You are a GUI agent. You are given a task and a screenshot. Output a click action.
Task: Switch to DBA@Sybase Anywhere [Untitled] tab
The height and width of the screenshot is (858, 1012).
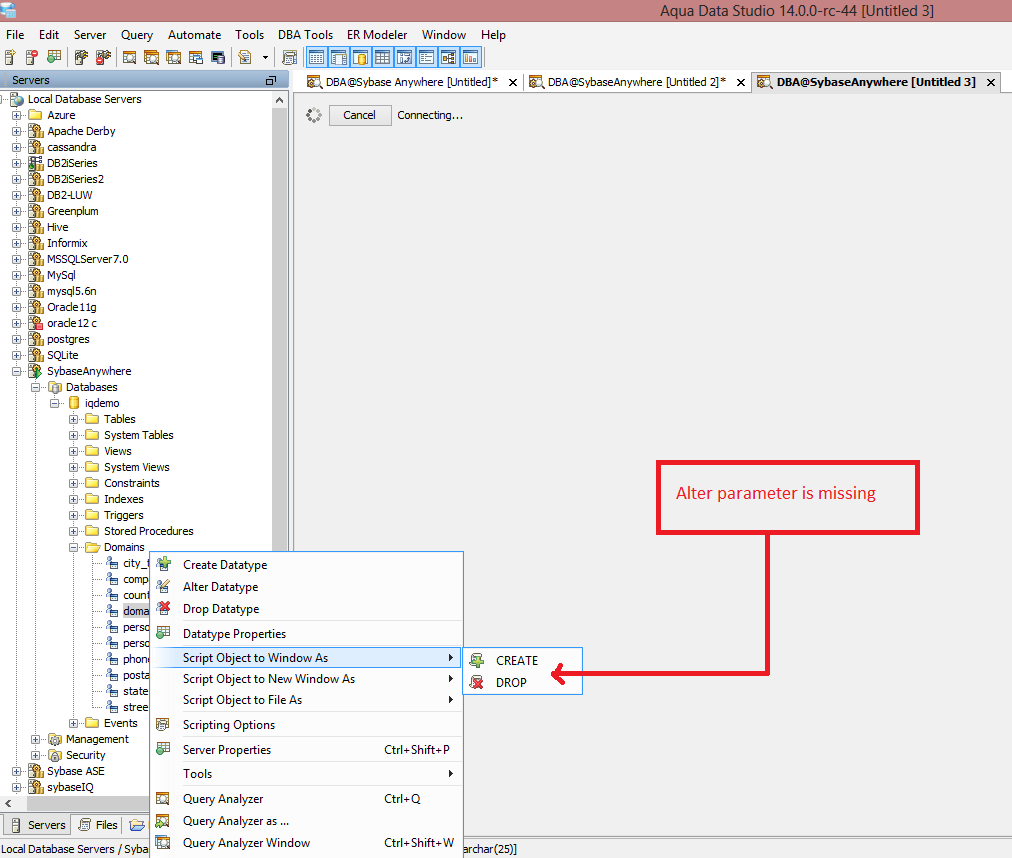[412, 82]
